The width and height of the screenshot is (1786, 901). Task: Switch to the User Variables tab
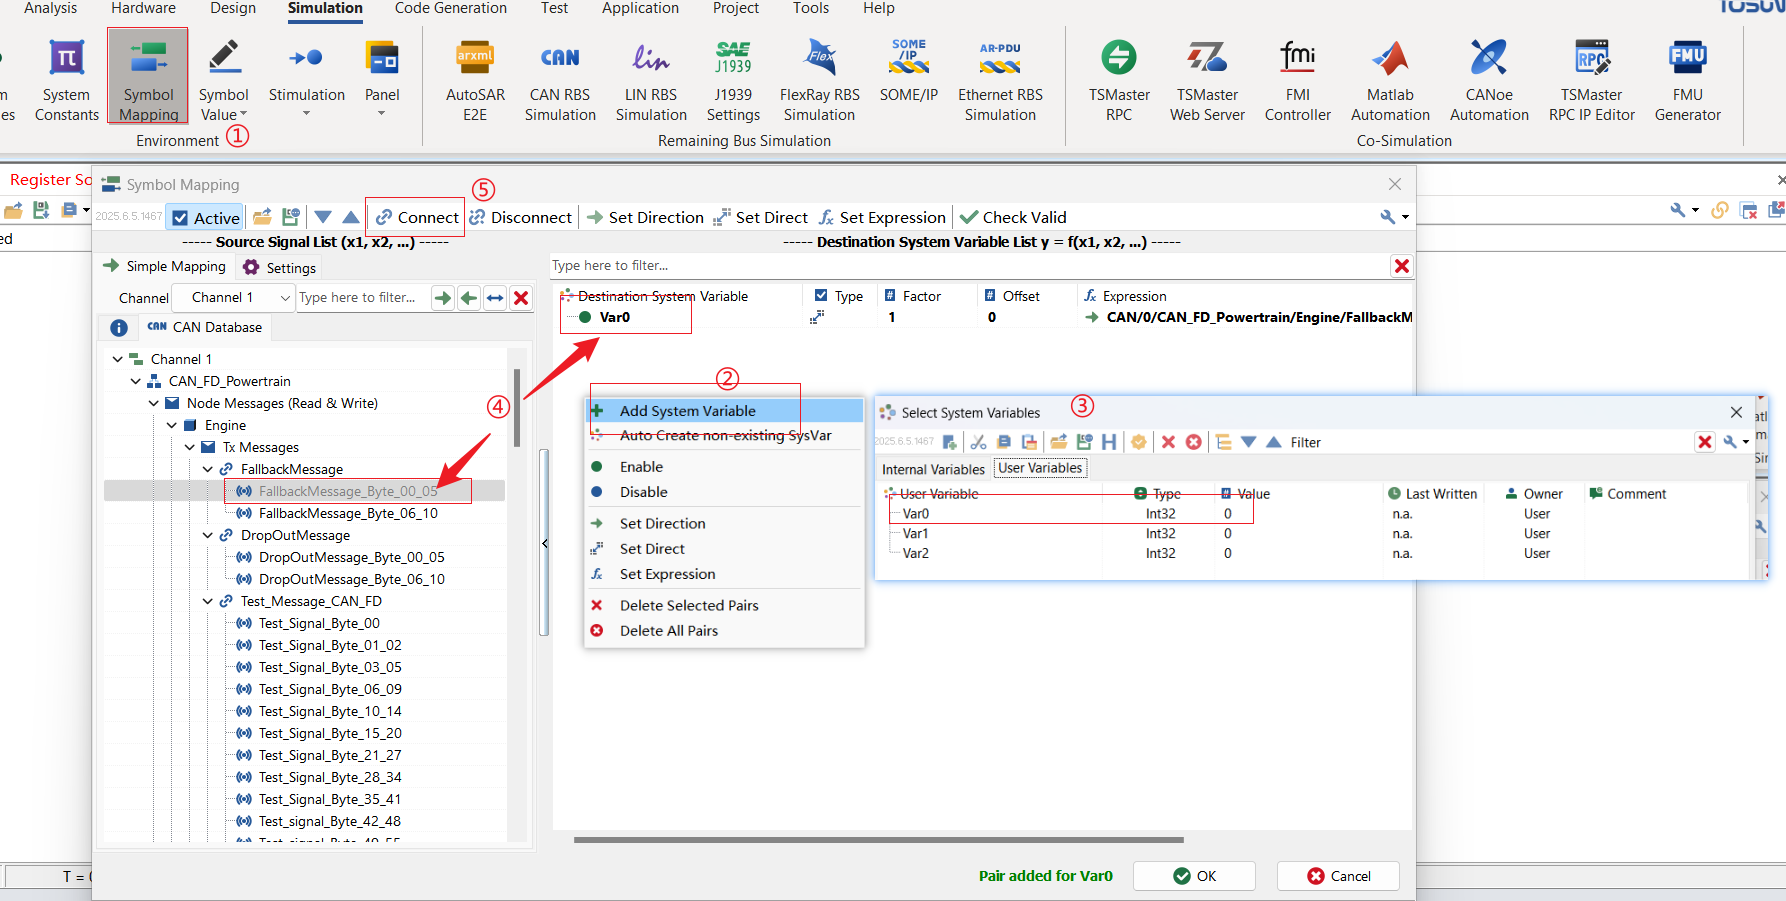1040,468
